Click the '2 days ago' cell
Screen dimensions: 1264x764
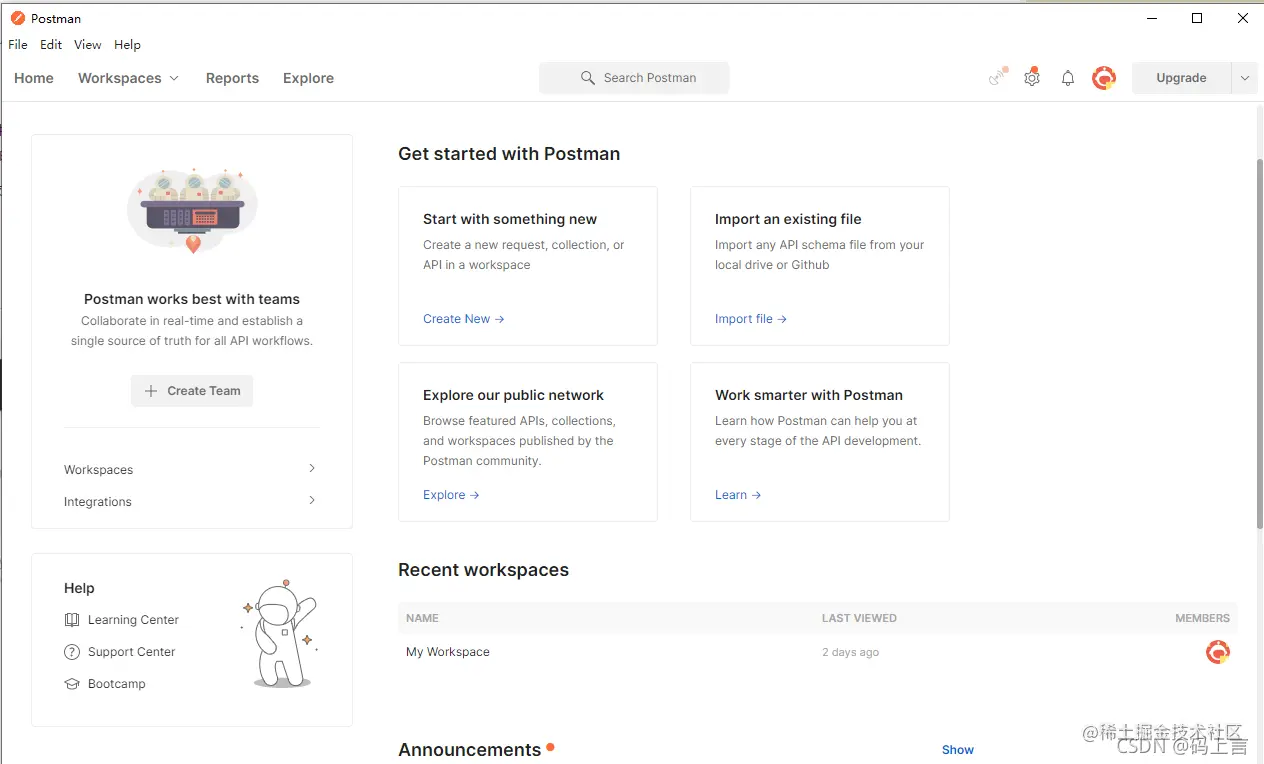(x=850, y=652)
